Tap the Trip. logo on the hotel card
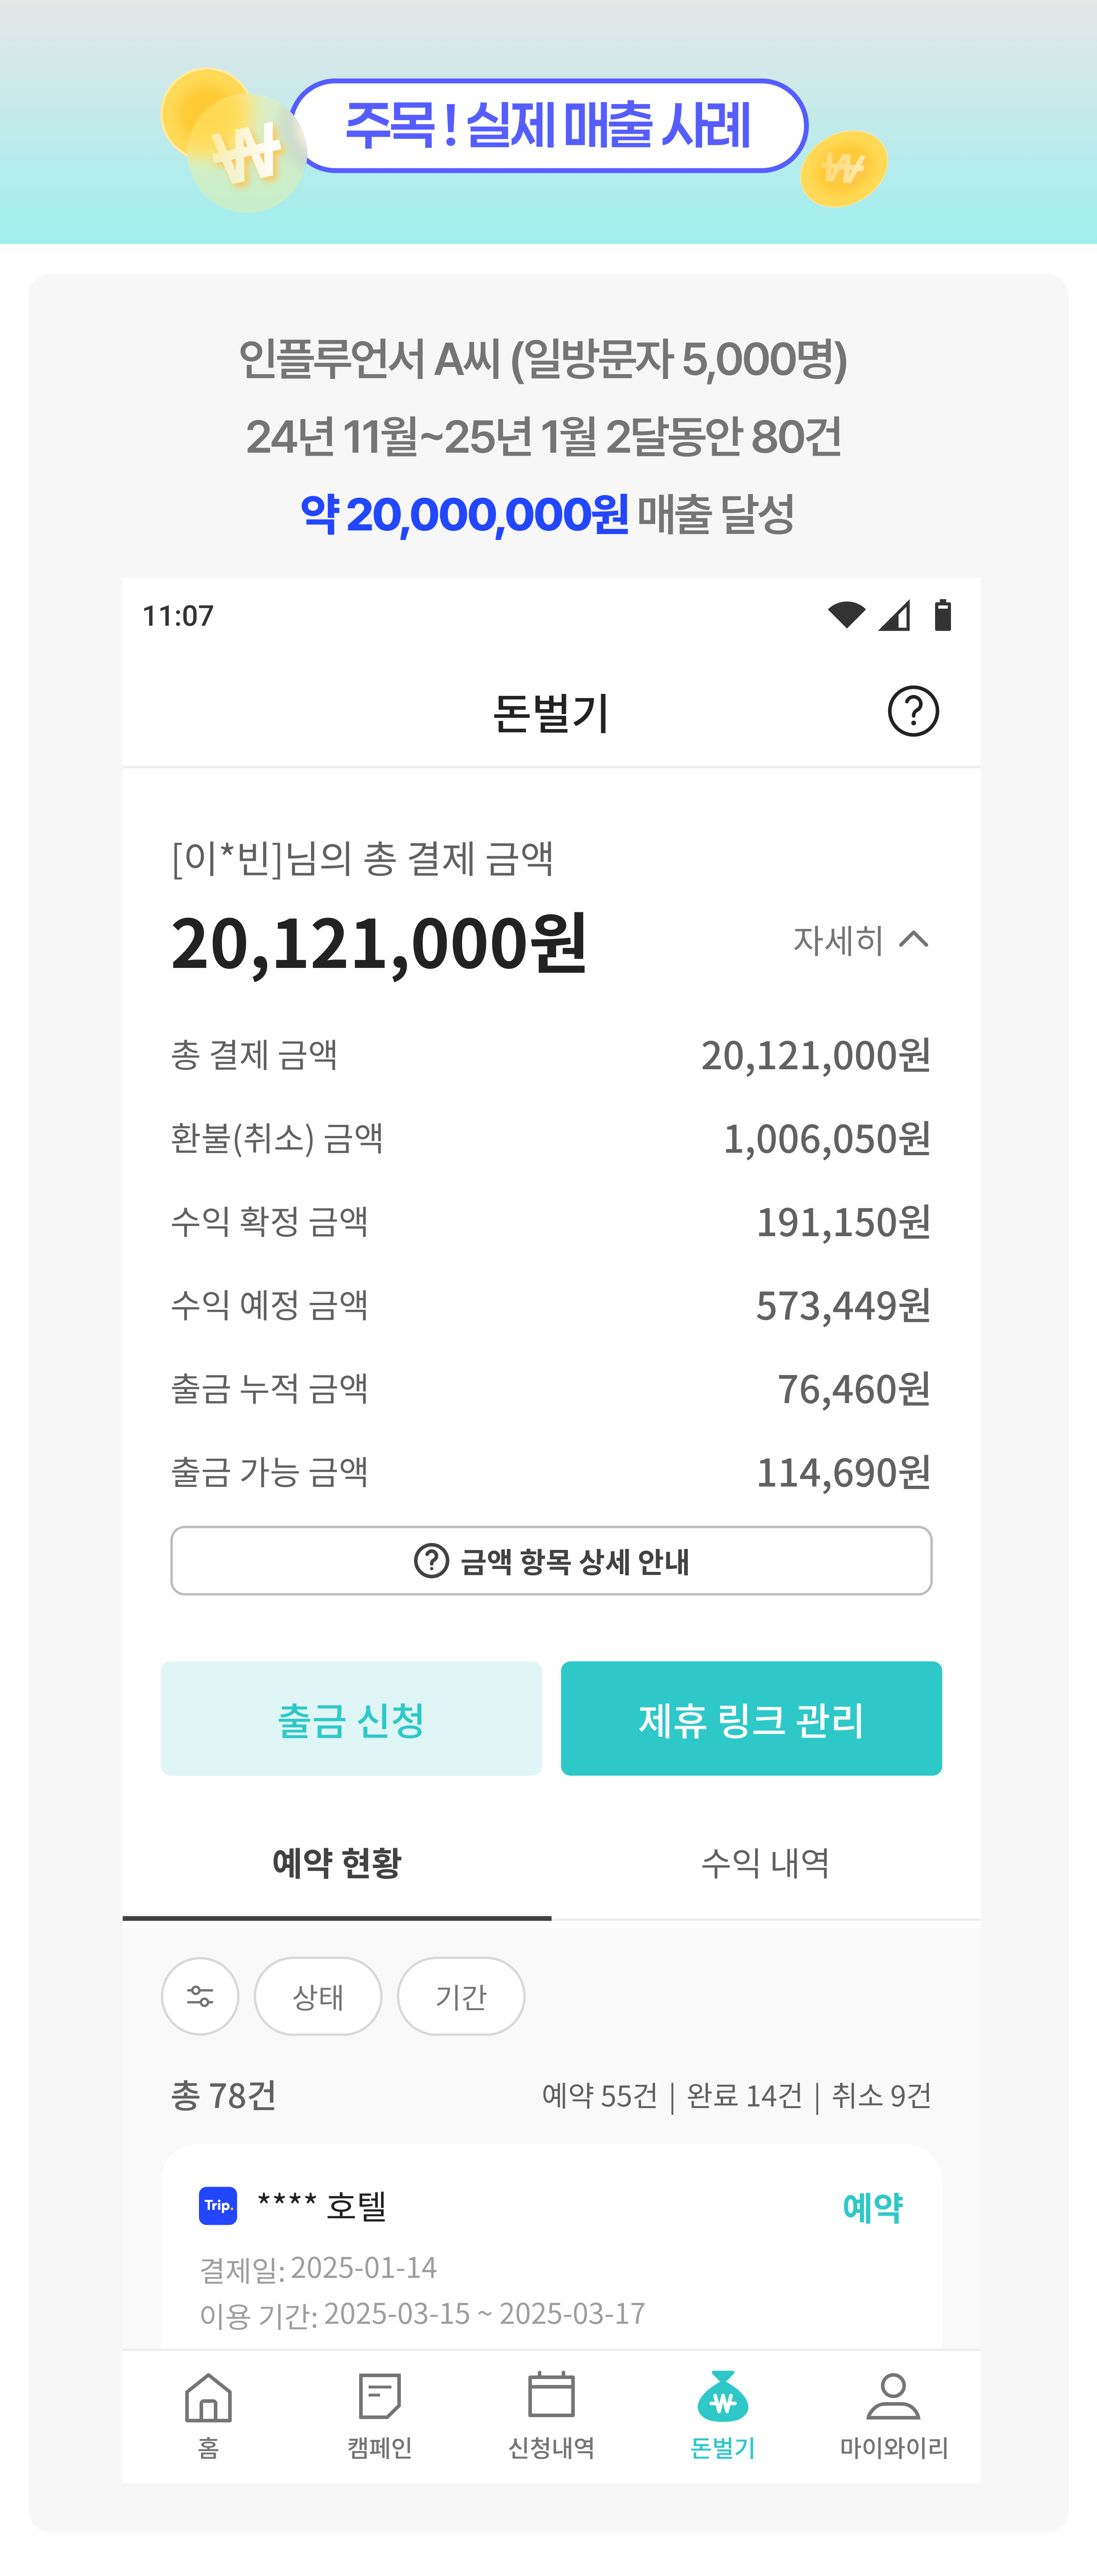The width and height of the screenshot is (1097, 2576). [218, 2205]
